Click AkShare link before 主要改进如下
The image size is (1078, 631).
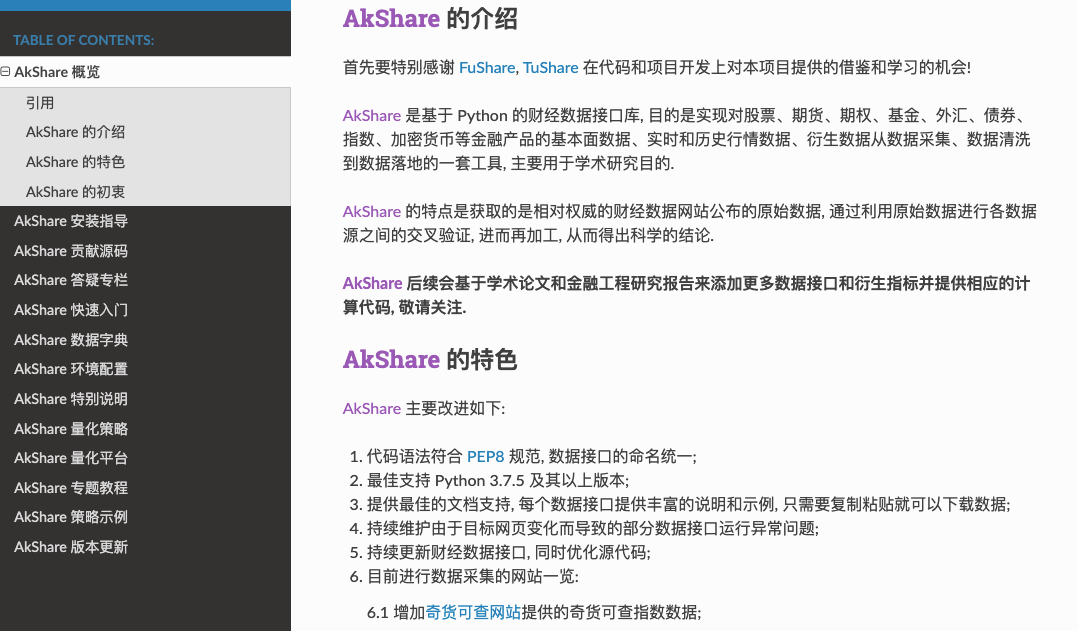(372, 408)
